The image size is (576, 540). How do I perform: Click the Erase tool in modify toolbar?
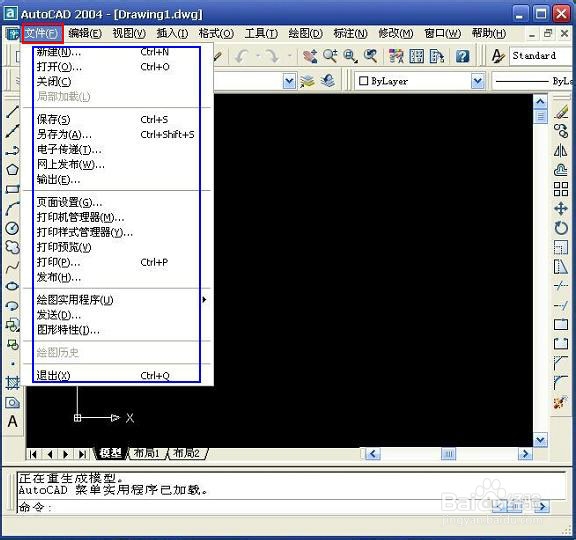point(561,112)
